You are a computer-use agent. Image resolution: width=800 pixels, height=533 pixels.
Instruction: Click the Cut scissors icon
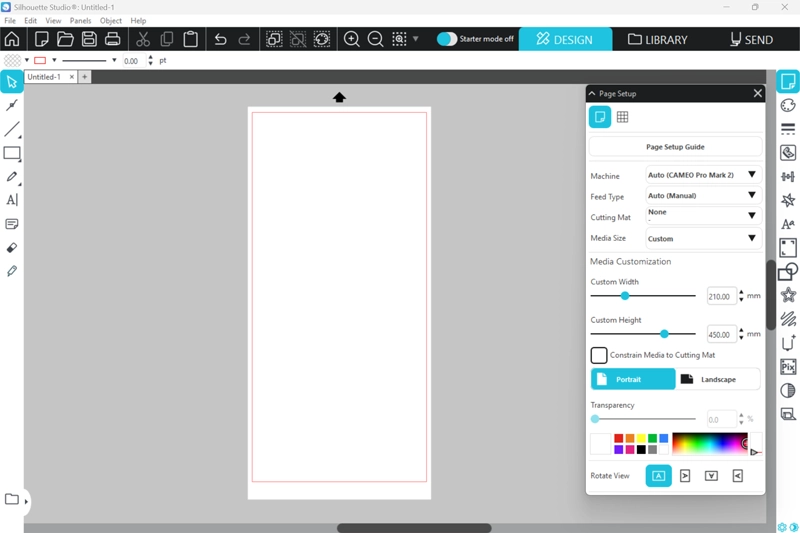pos(143,40)
